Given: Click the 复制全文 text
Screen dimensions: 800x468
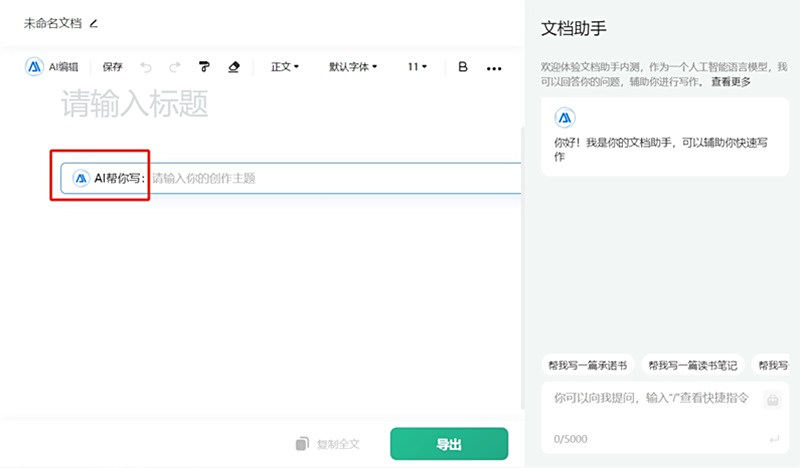Looking at the screenshot, I should pyautogui.click(x=338, y=444).
